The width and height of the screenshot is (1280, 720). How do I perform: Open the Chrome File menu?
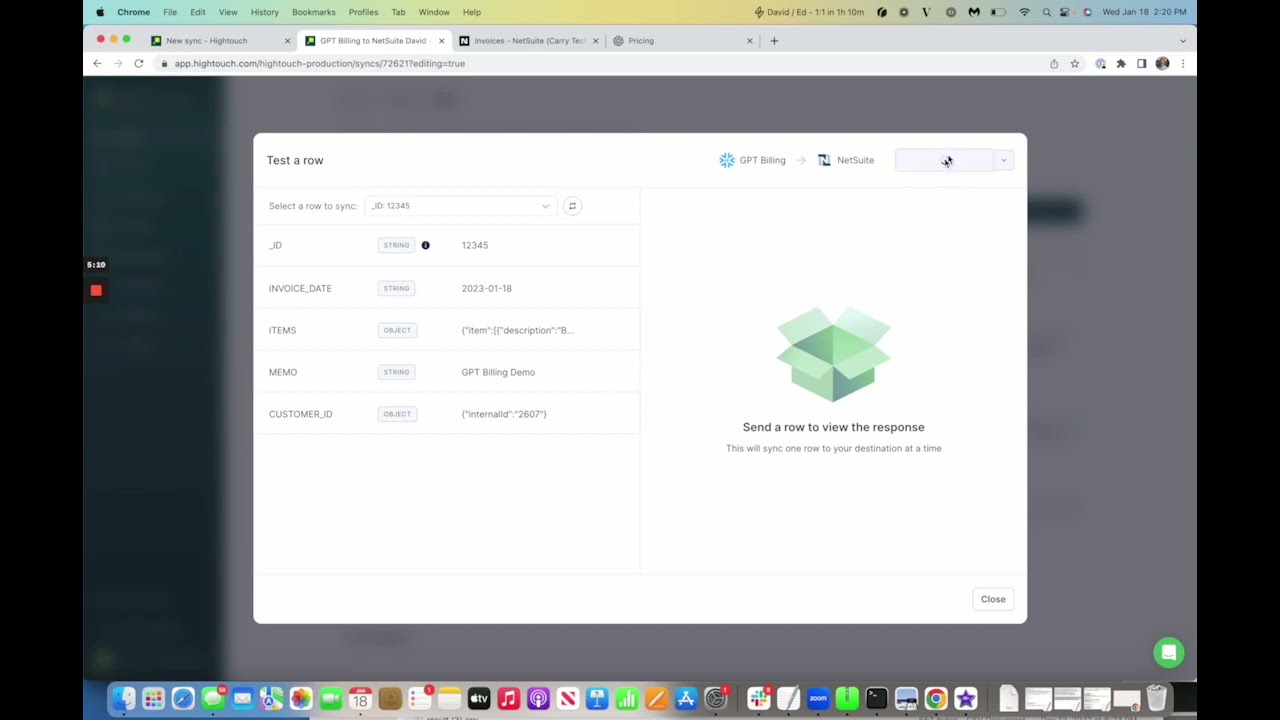click(x=170, y=12)
